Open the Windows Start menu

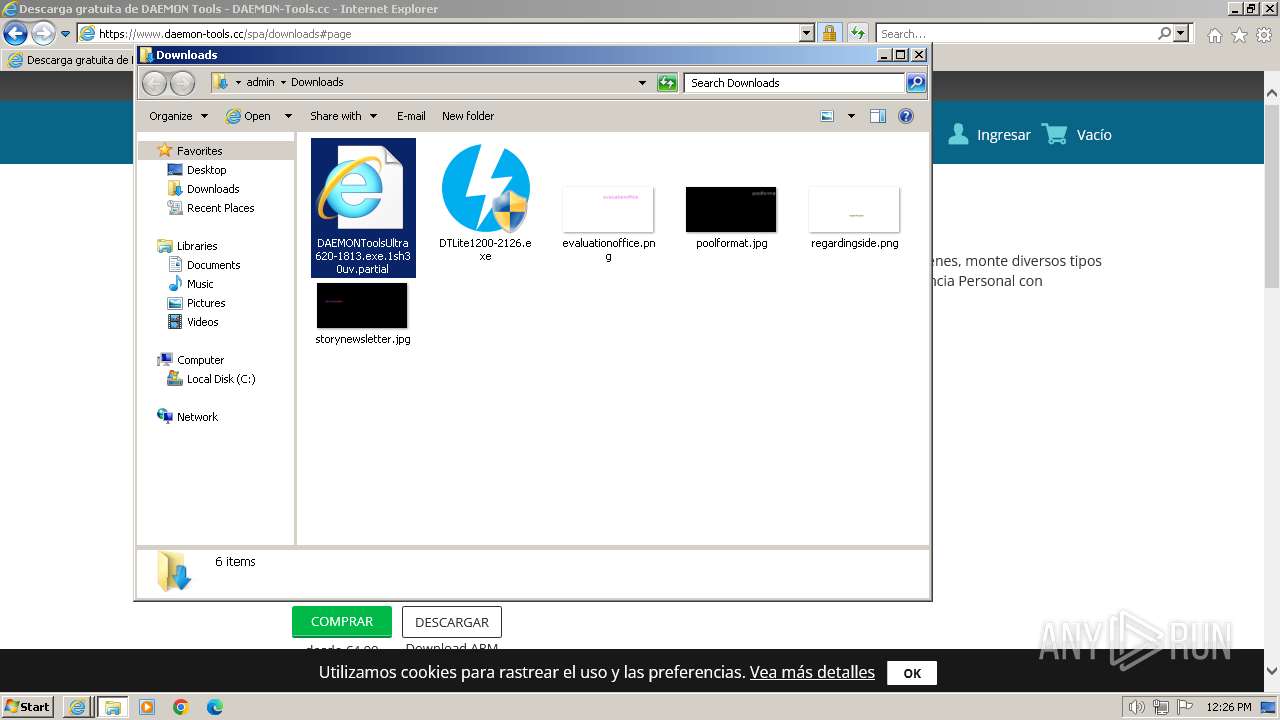coord(28,707)
